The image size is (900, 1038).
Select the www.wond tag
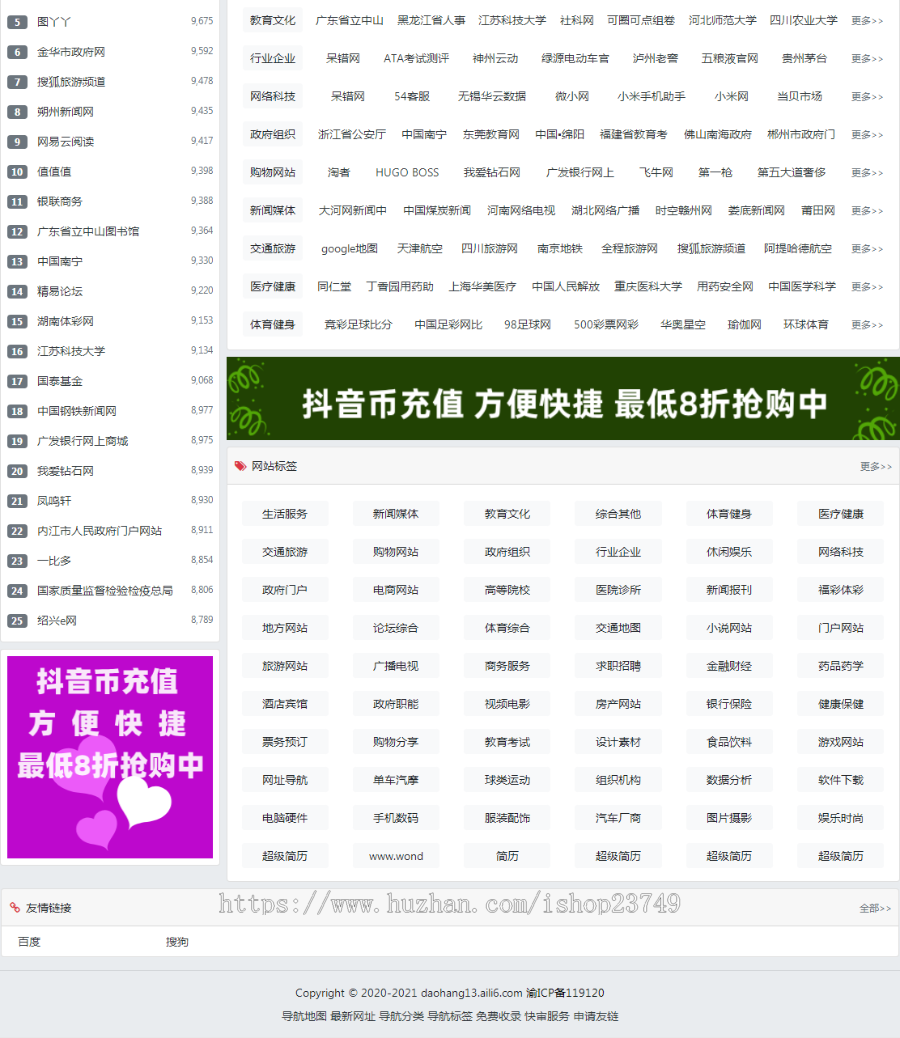tap(396, 857)
